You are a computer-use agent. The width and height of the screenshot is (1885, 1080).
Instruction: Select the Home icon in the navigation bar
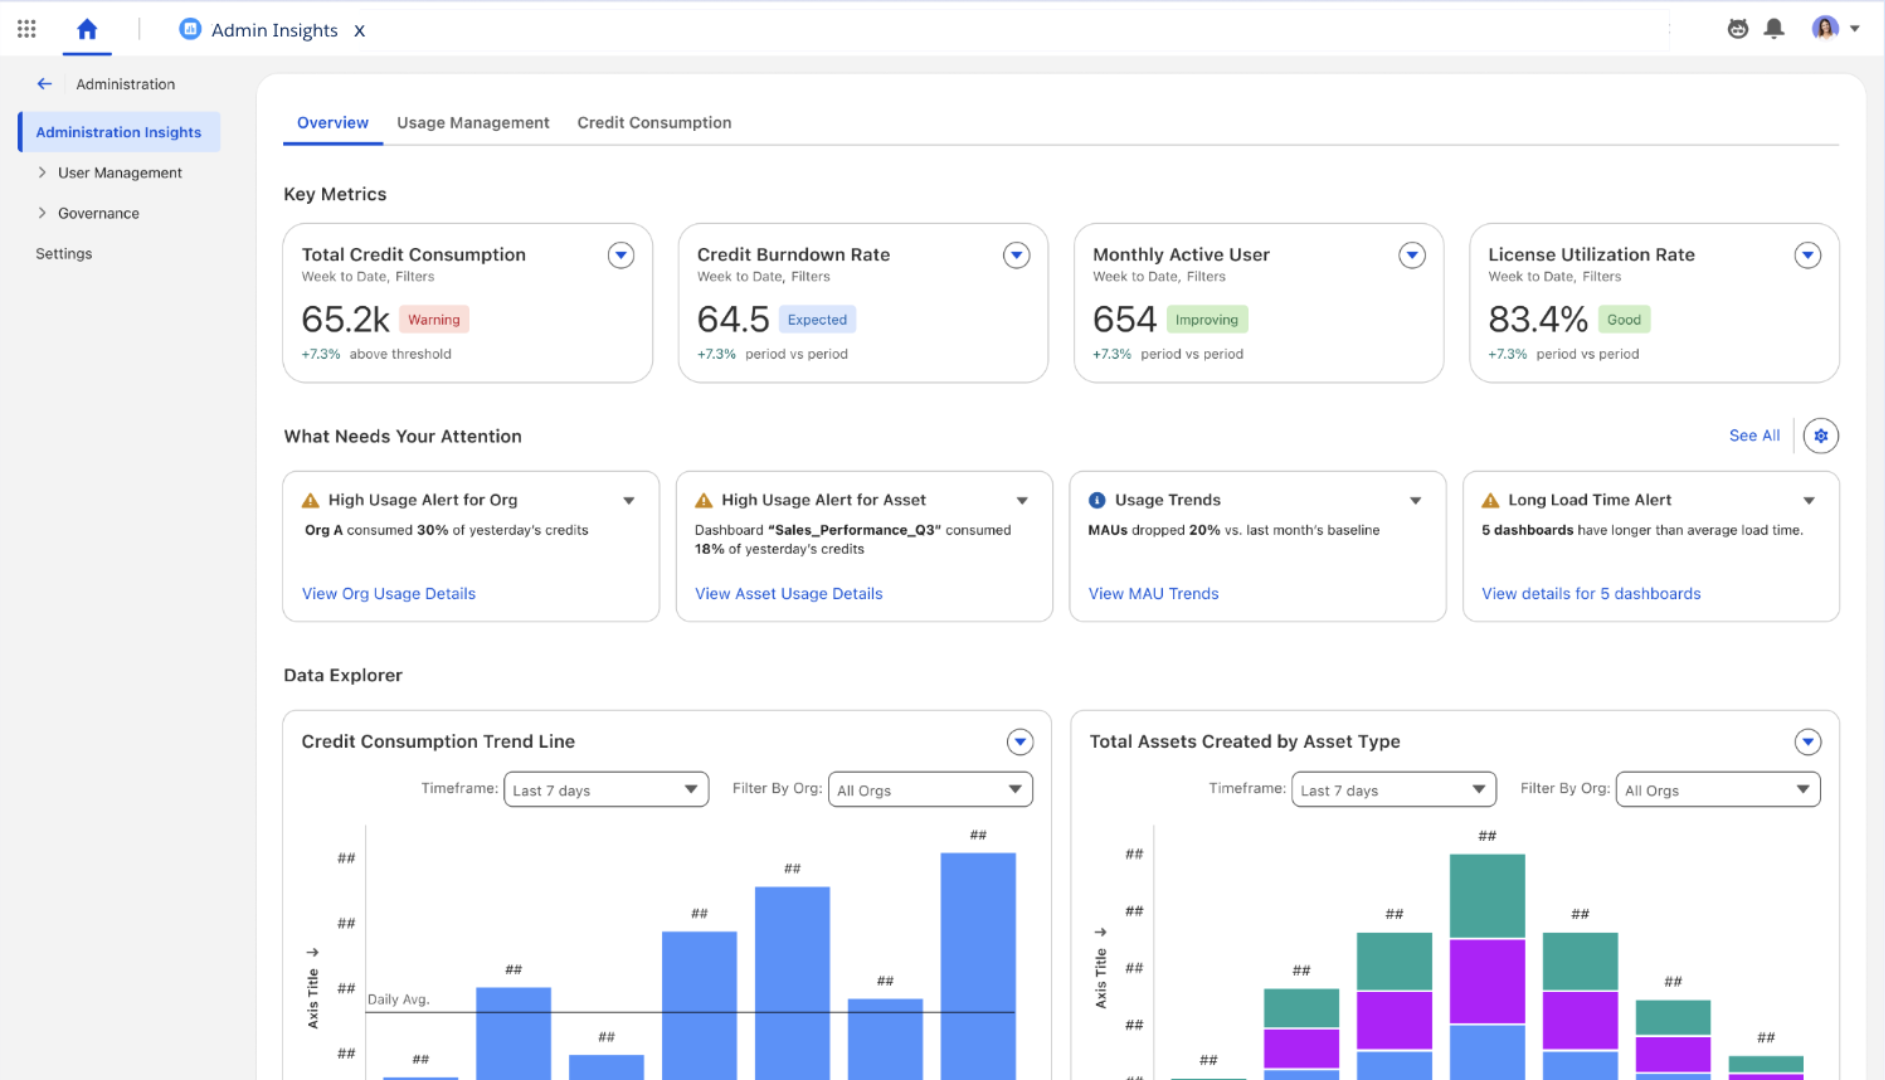[x=87, y=28]
